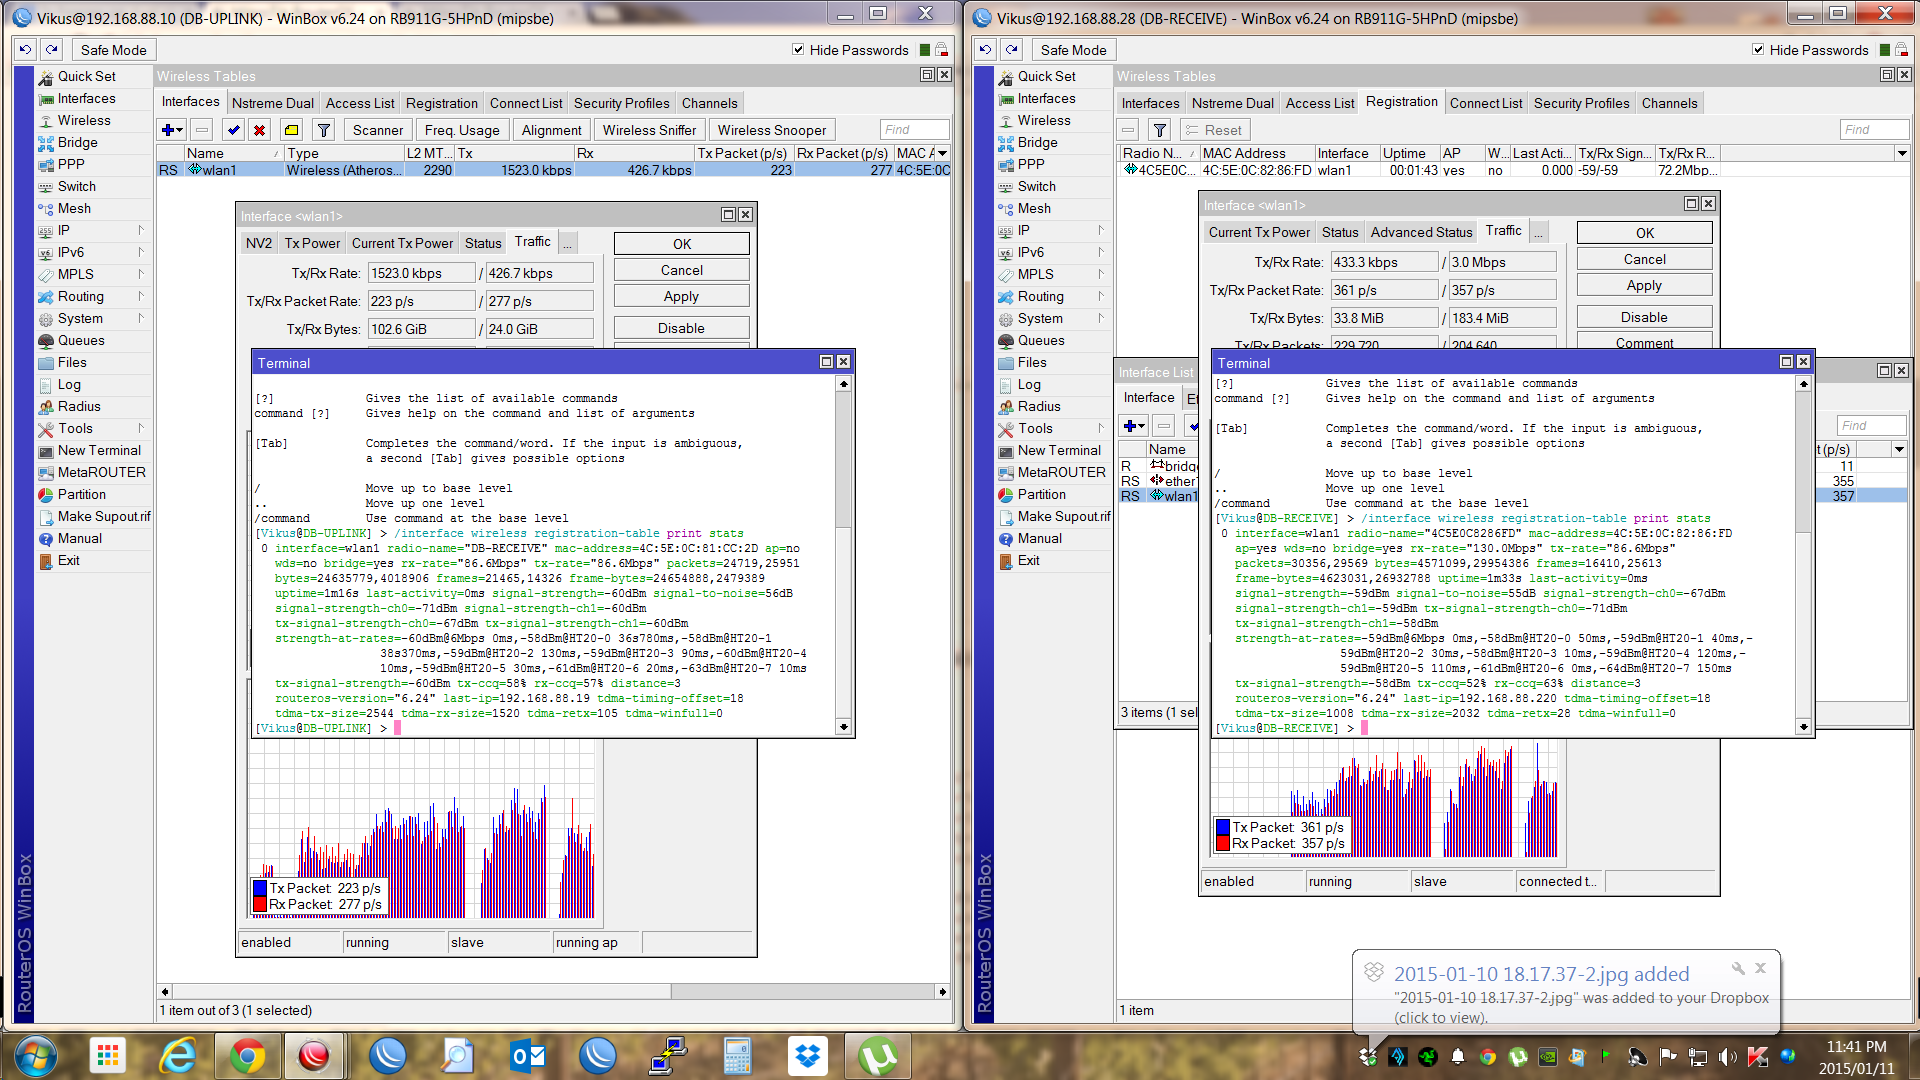1920x1080 pixels.
Task: Click the blue plus Add button in left window
Action: pyautogui.click(x=167, y=130)
